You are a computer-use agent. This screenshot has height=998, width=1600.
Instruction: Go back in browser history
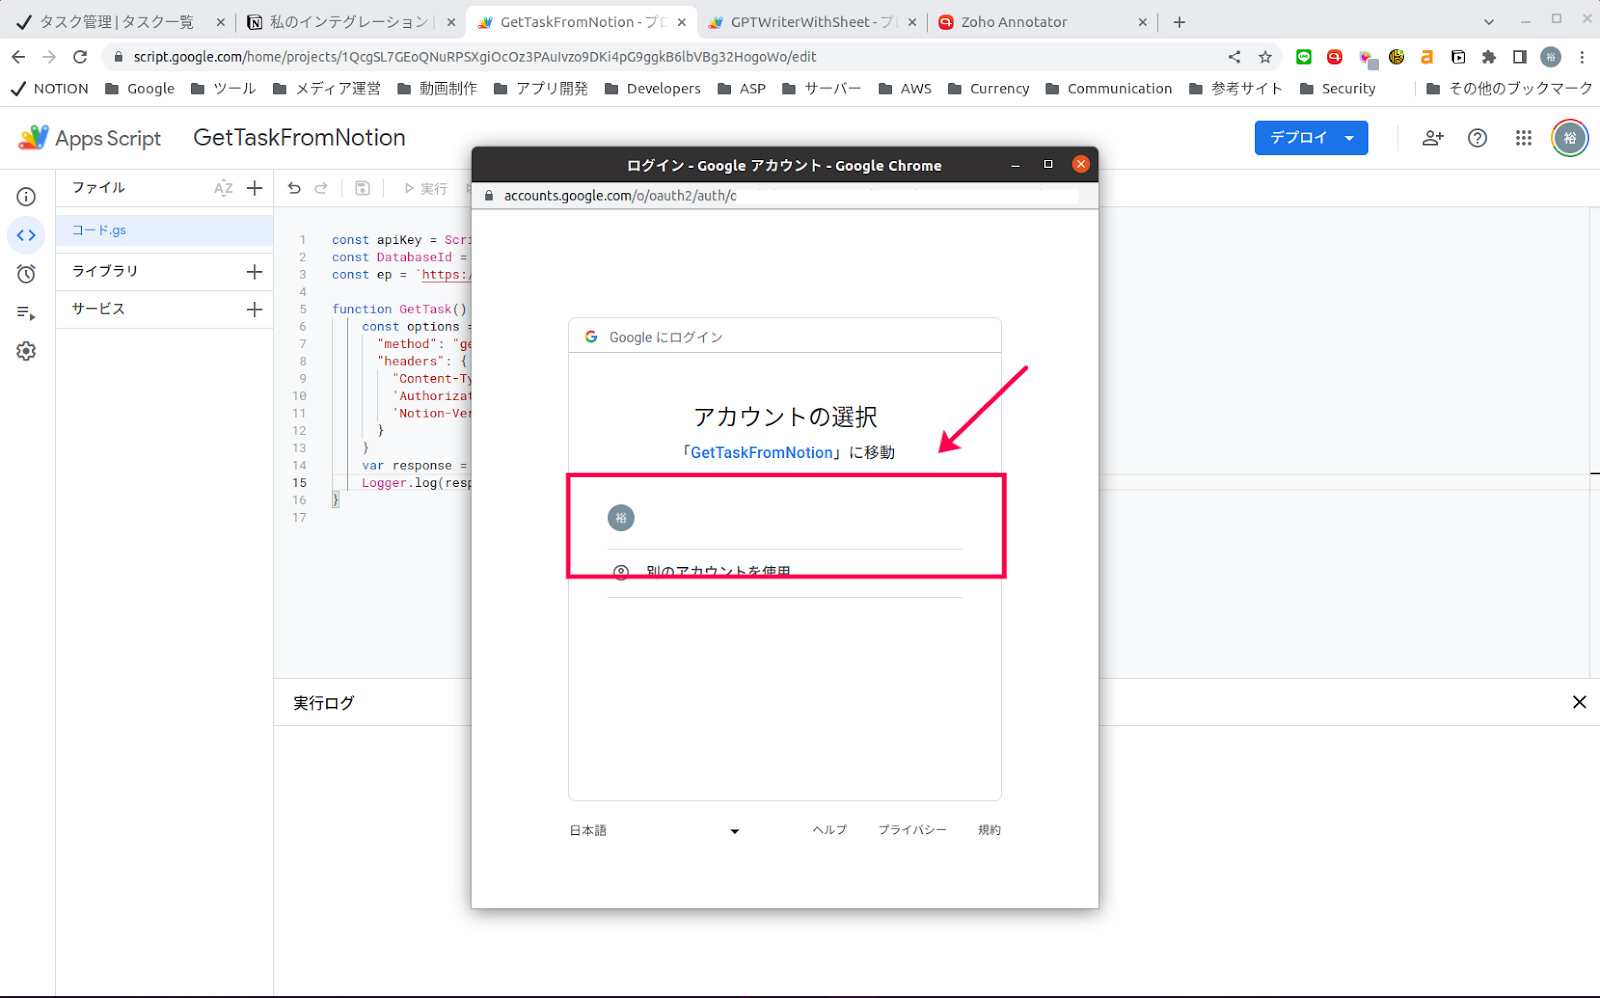coord(18,57)
